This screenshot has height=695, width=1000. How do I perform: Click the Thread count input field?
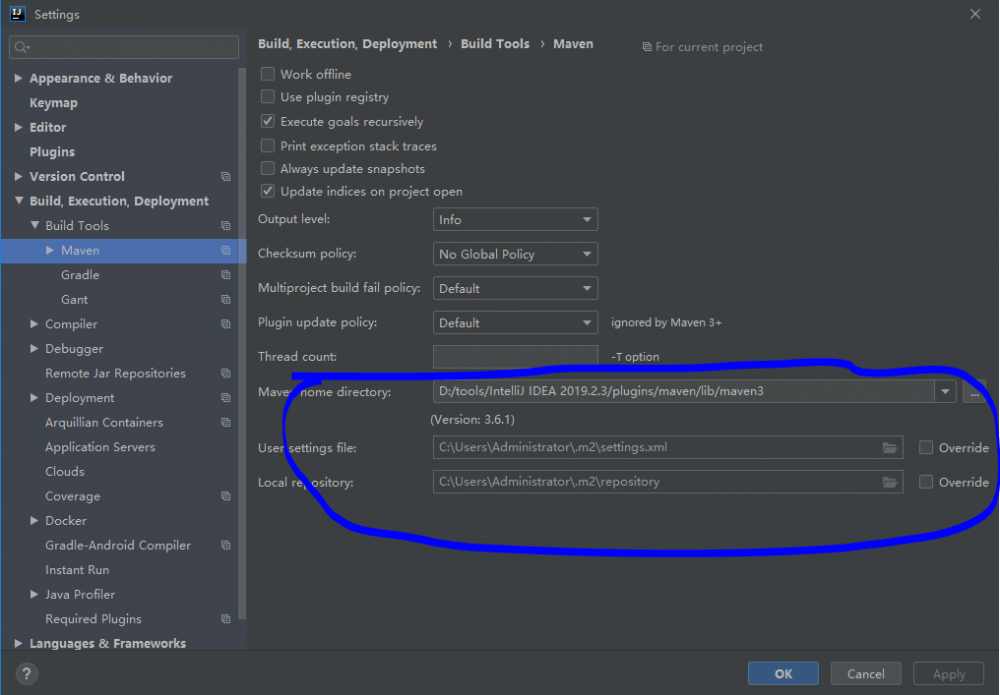tap(515, 357)
